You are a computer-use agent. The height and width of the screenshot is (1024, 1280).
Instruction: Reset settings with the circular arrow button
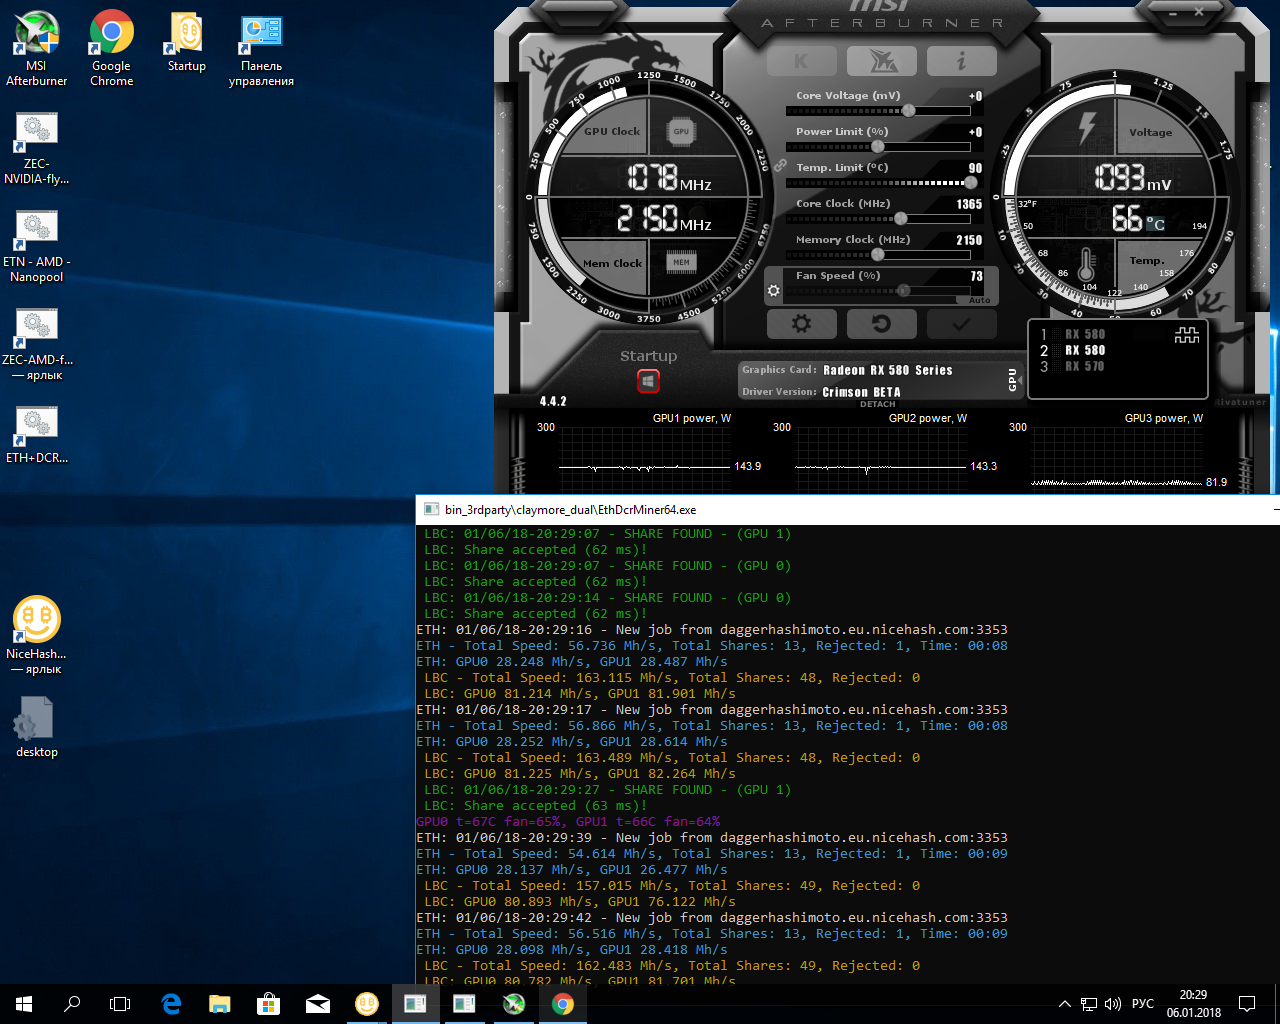coord(881,324)
